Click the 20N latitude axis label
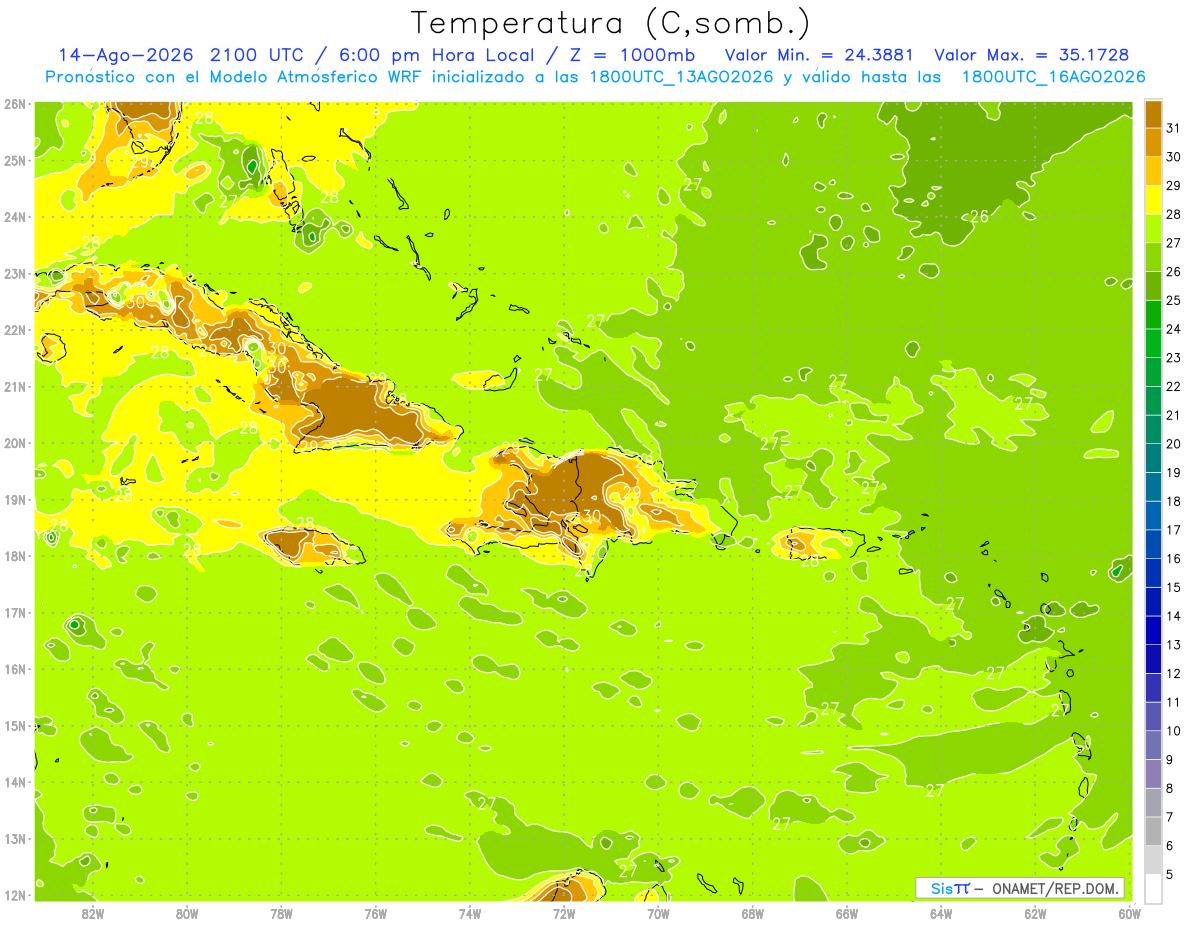 15,443
